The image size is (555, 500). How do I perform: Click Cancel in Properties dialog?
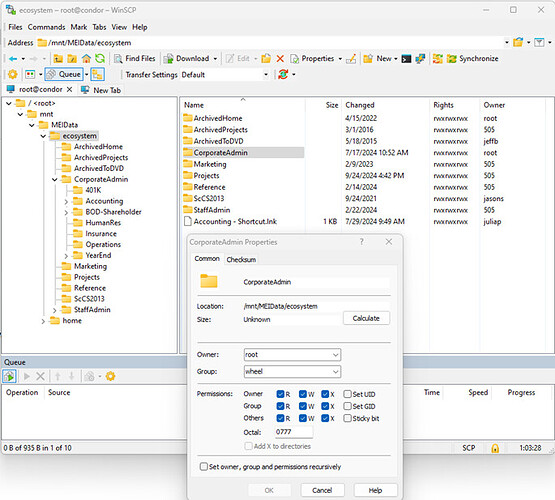[x=322, y=490]
